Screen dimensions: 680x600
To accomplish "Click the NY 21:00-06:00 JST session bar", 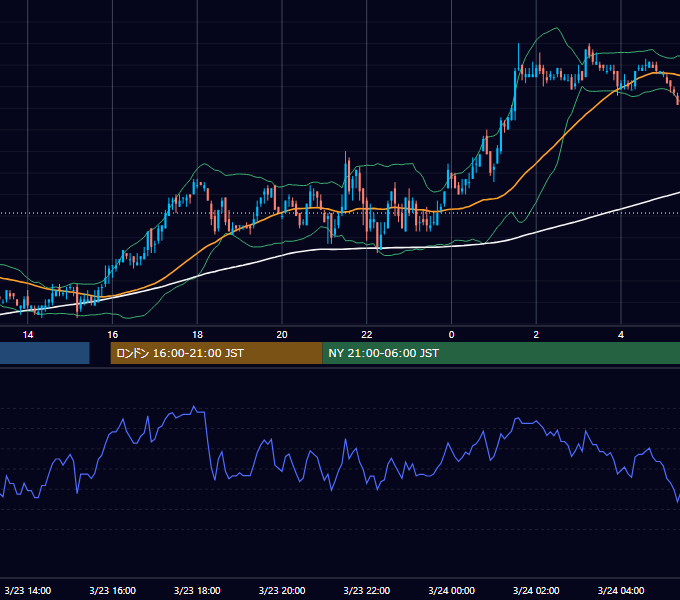I will click(501, 353).
